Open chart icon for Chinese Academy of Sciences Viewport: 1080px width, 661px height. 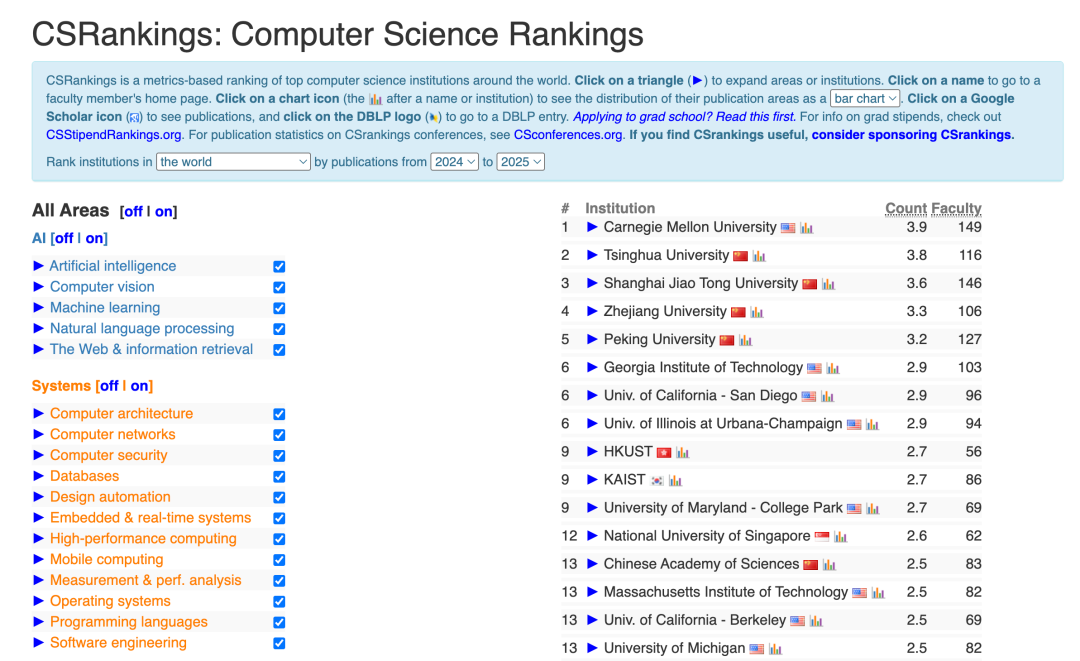(829, 565)
